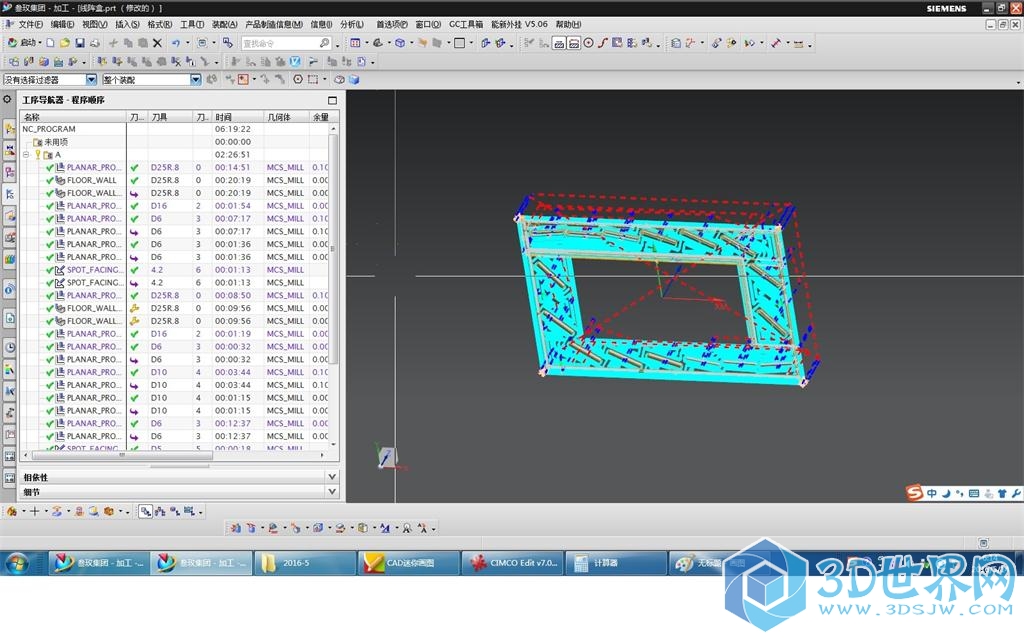Switch navigator to Geometry view icon
Screen dimensions: 1024x640
coord(175,511)
